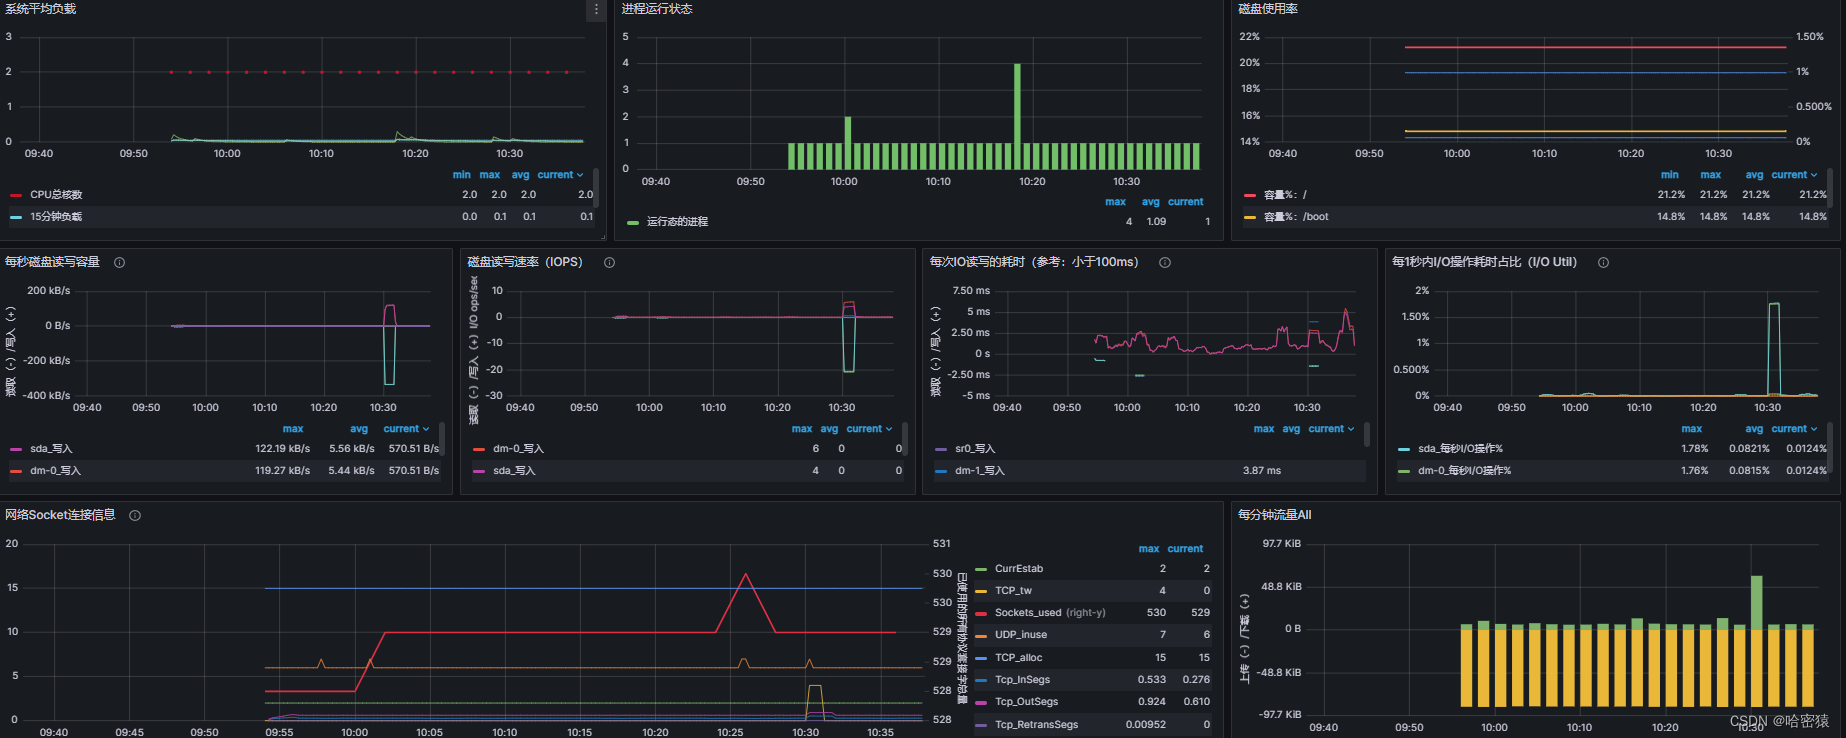Toggle dm-0_写入 in 每秒磁盘读写容量 legend
1846x738 pixels.
click(55, 471)
